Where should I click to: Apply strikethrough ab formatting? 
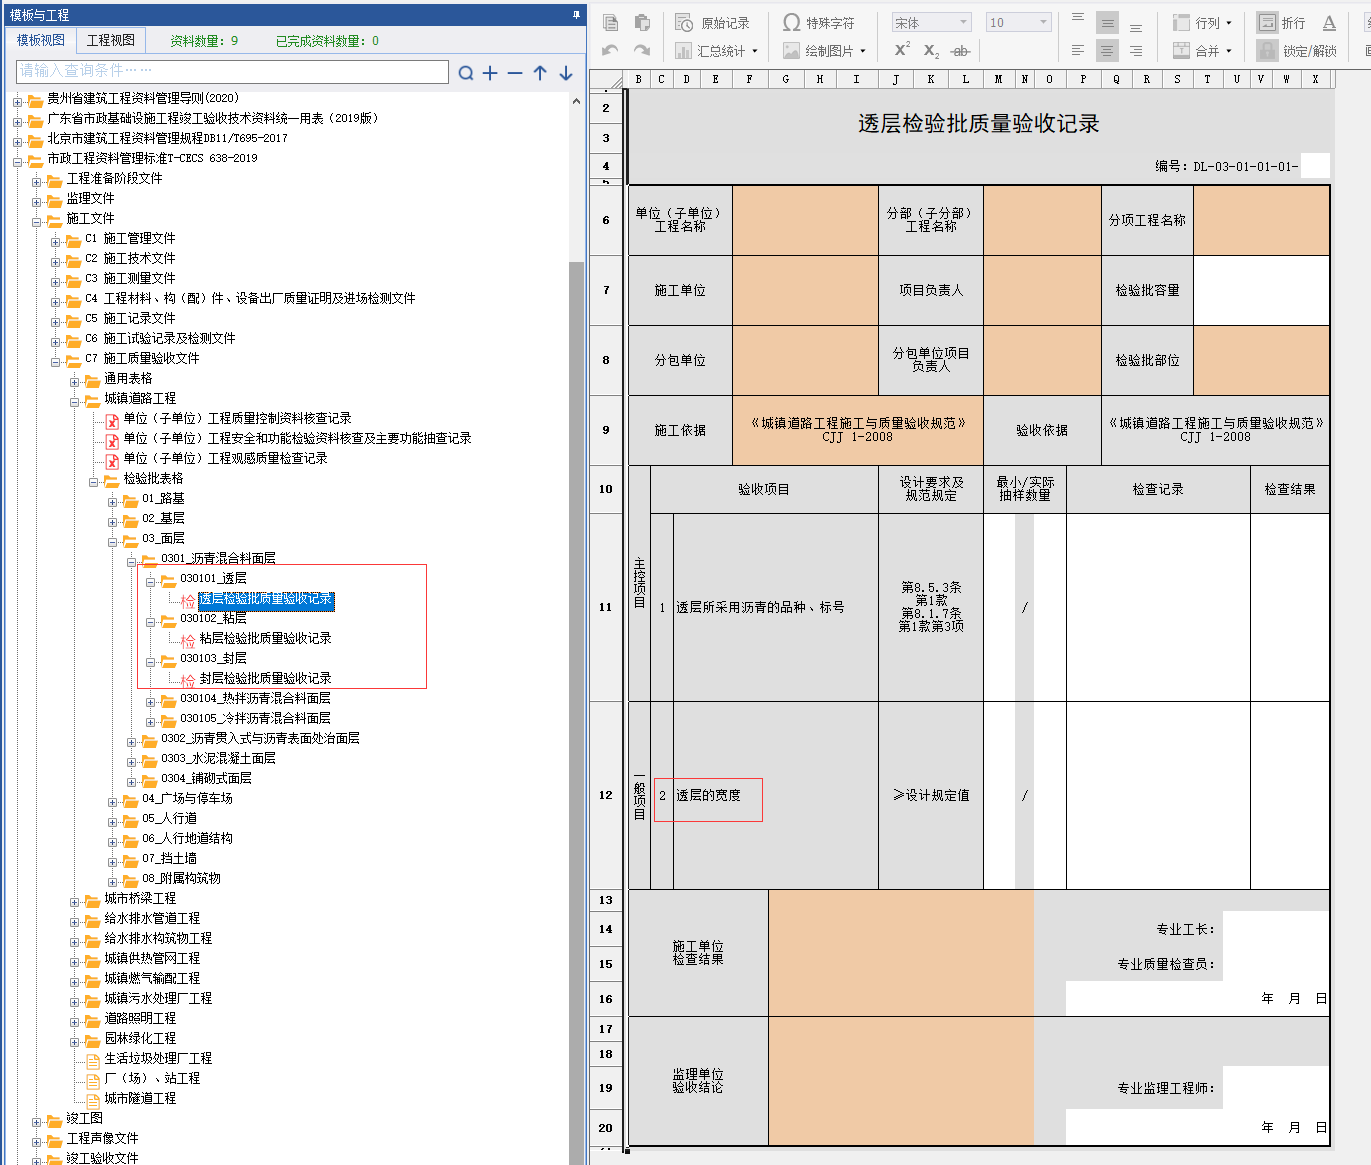click(960, 50)
